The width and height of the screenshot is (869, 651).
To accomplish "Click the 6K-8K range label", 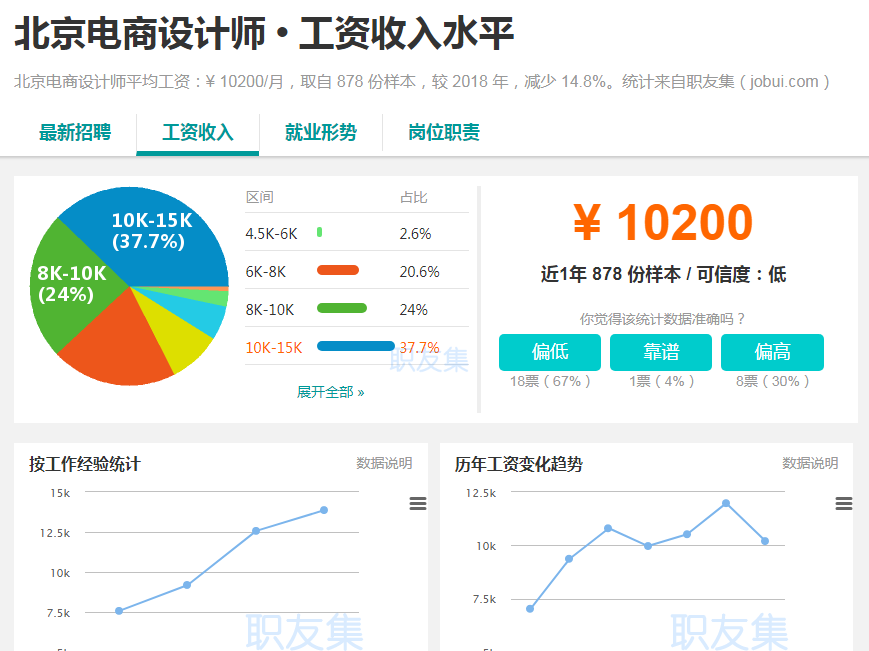I will tap(266, 272).
